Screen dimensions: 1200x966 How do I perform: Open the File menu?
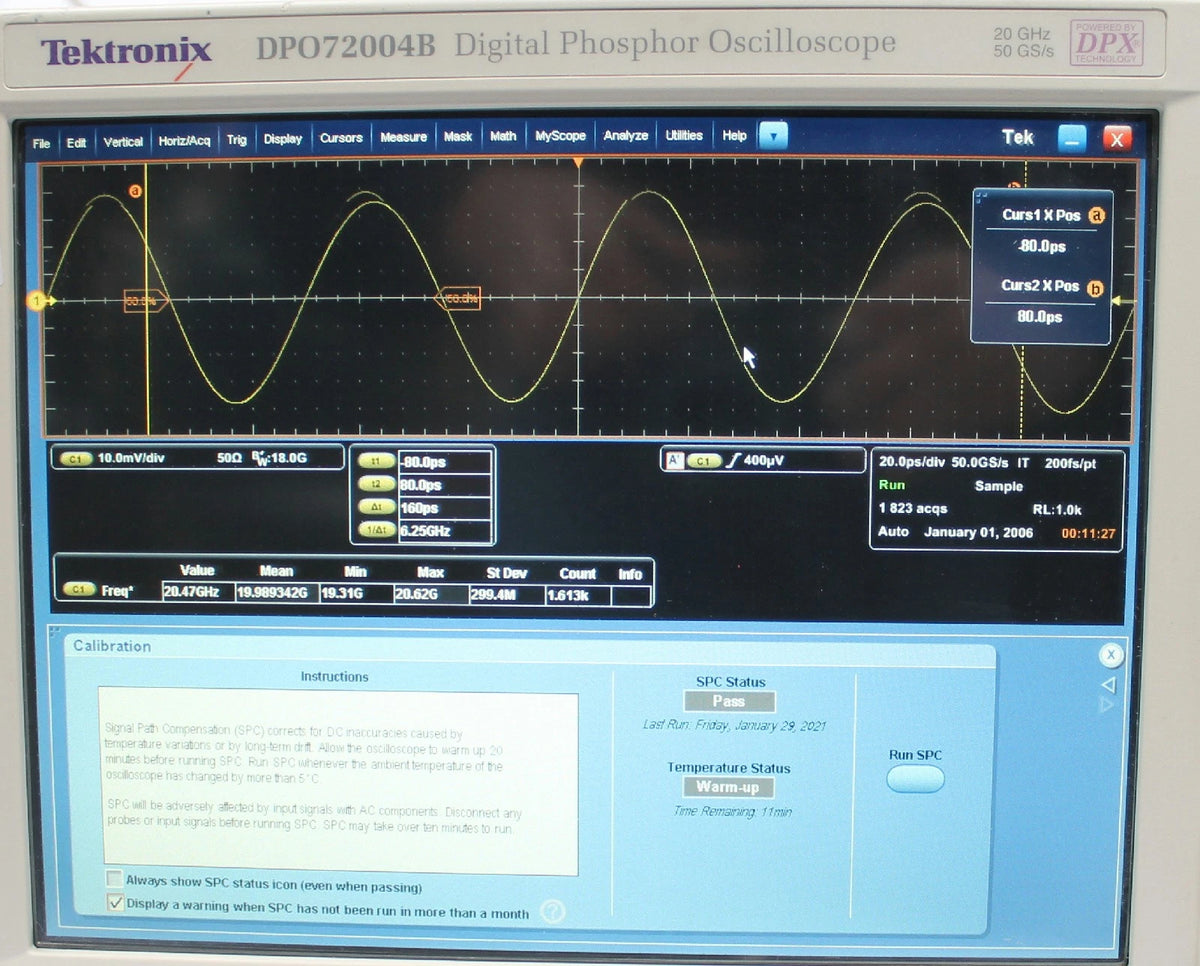(41, 143)
